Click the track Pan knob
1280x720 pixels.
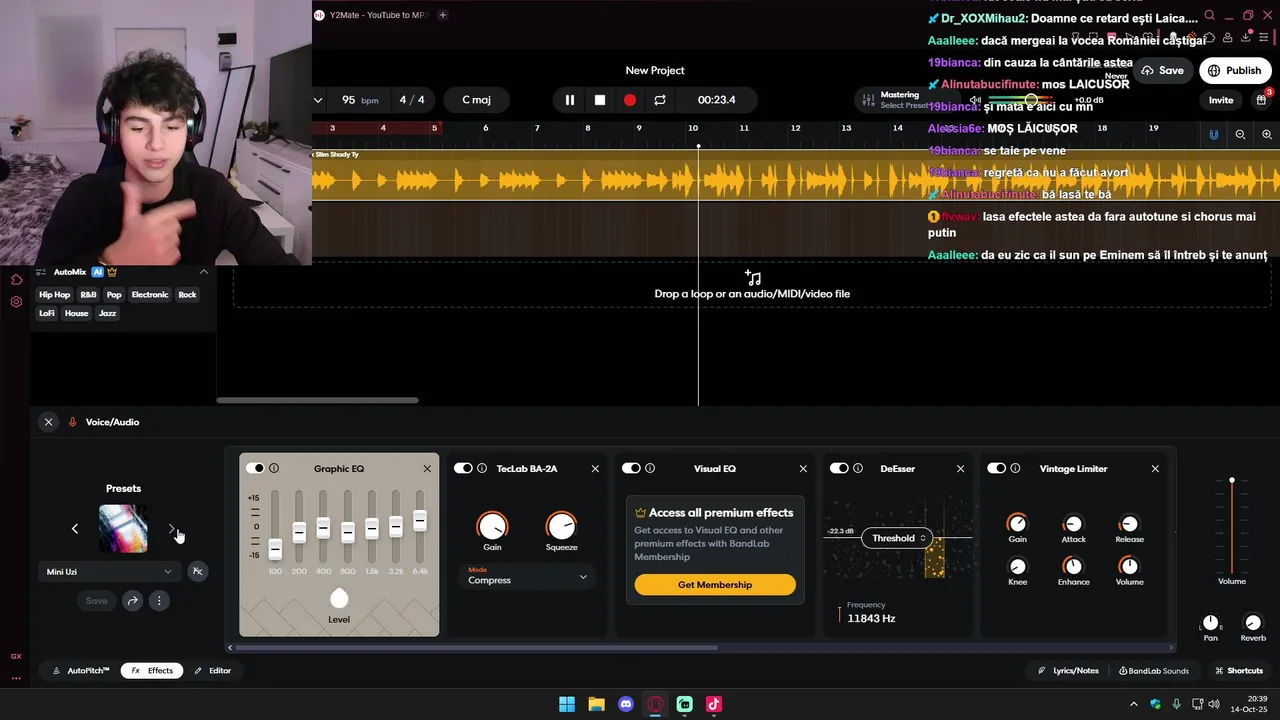click(1211, 623)
